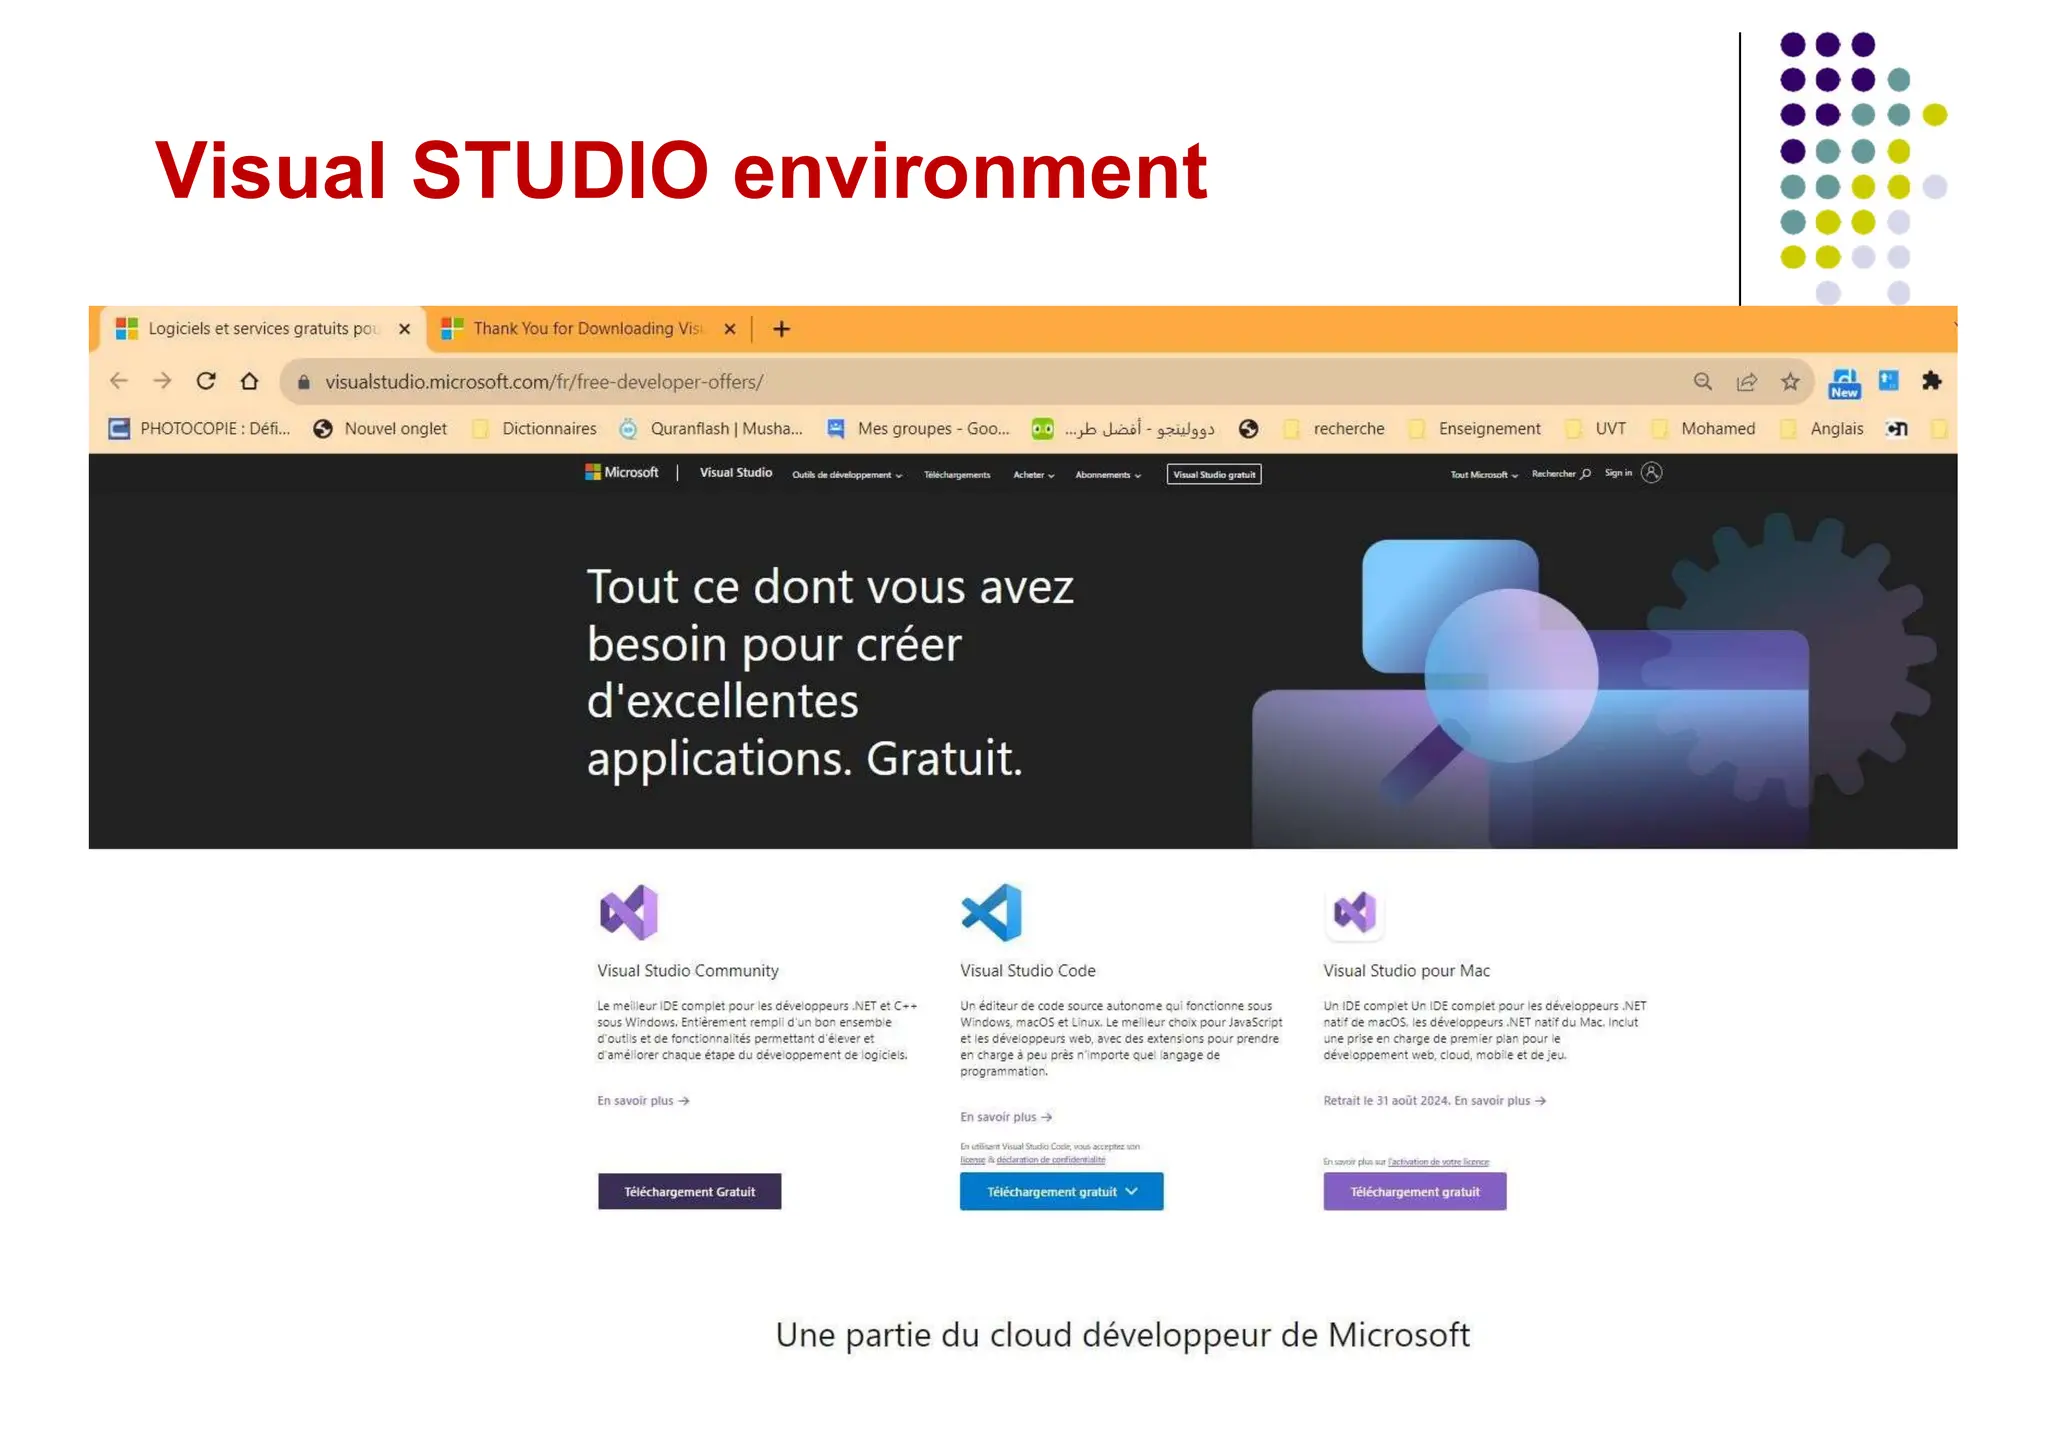Open the Duolingo Arabic-titled bookmark

[x=1124, y=429]
